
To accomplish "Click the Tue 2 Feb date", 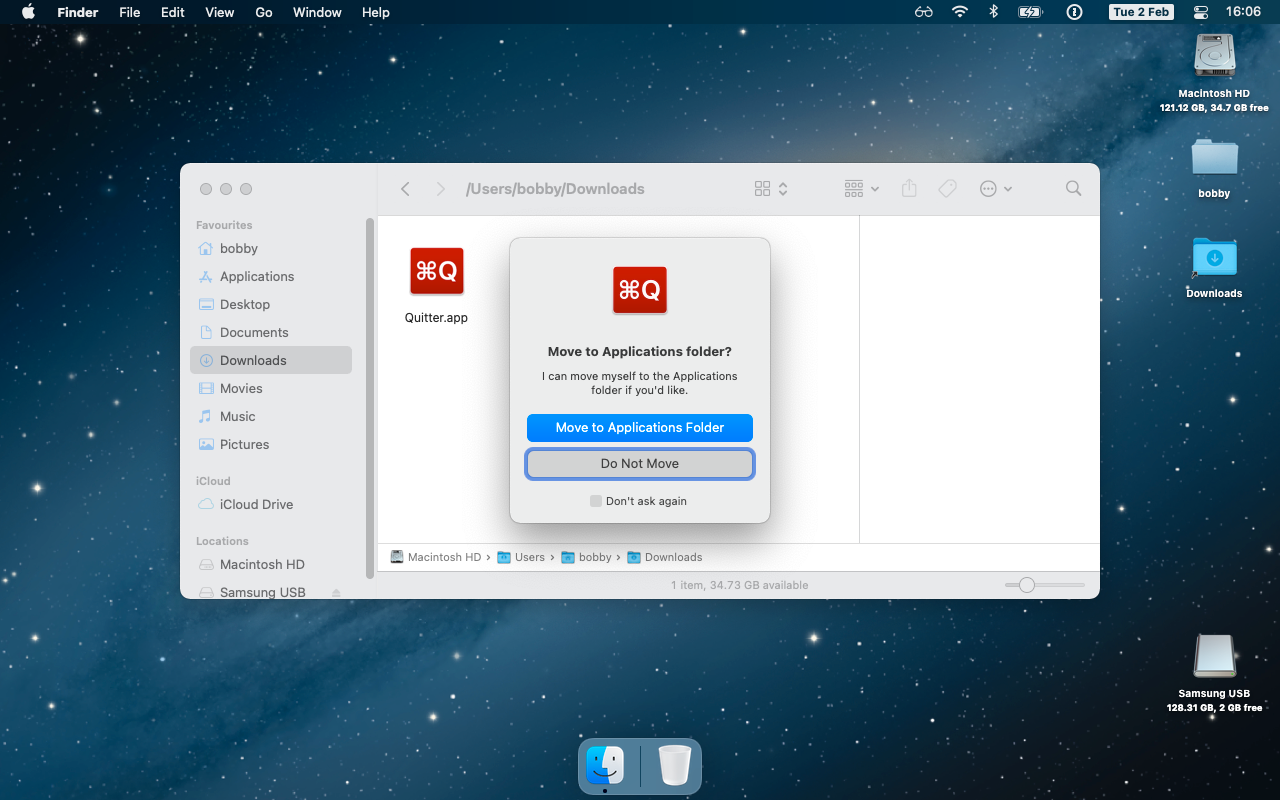I will point(1140,12).
